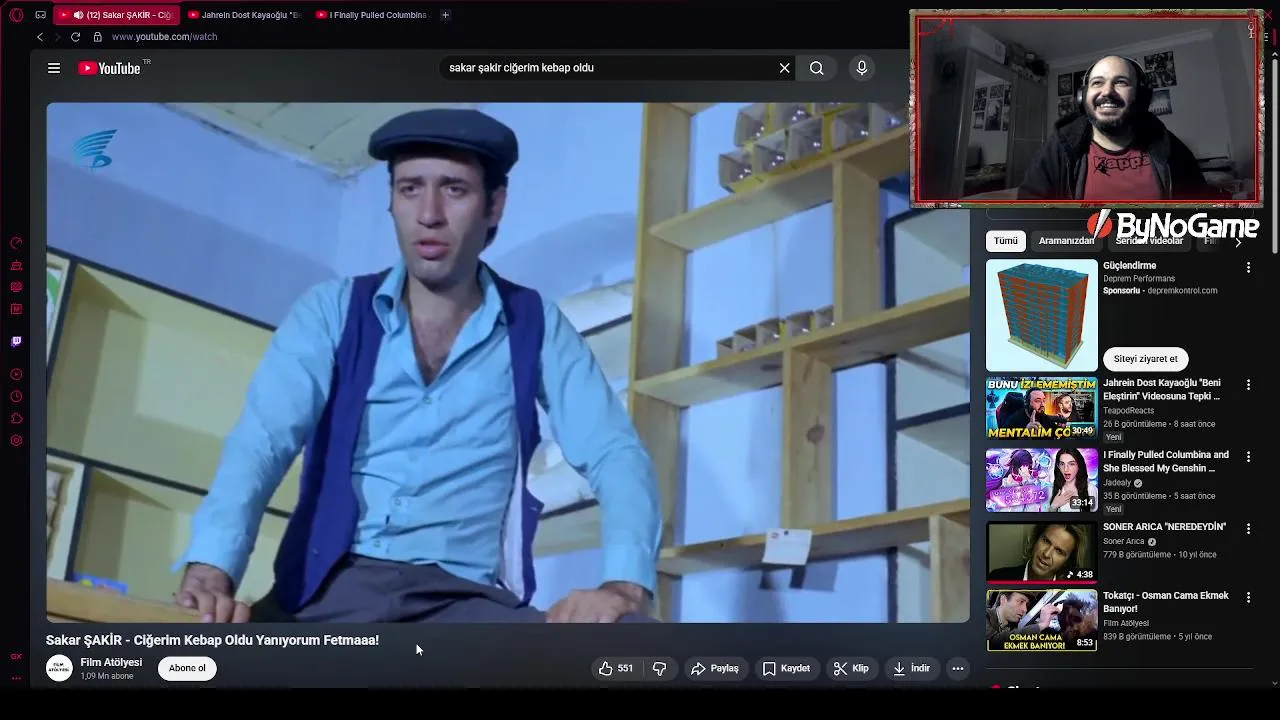Open the Twitch panel in the sidebar
1280x720 pixels.
pos(16,341)
